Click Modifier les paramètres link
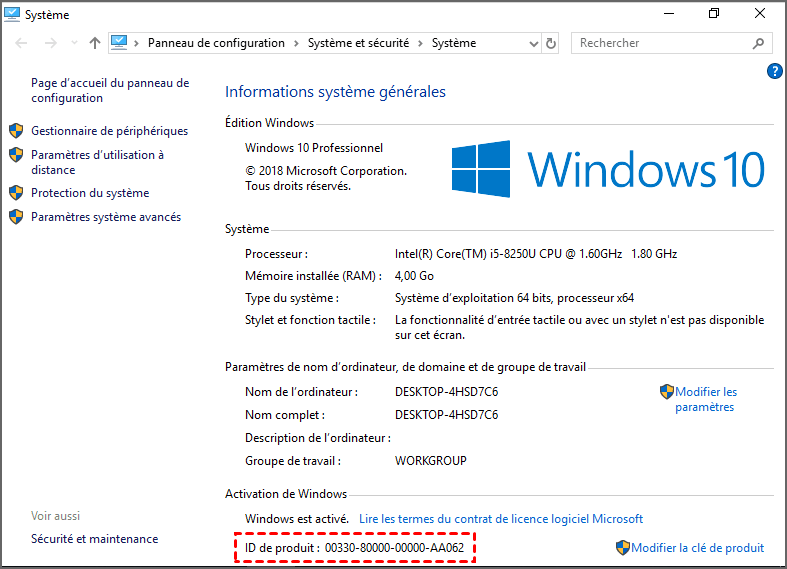The height and width of the screenshot is (569, 787). pyautogui.click(x=706, y=399)
